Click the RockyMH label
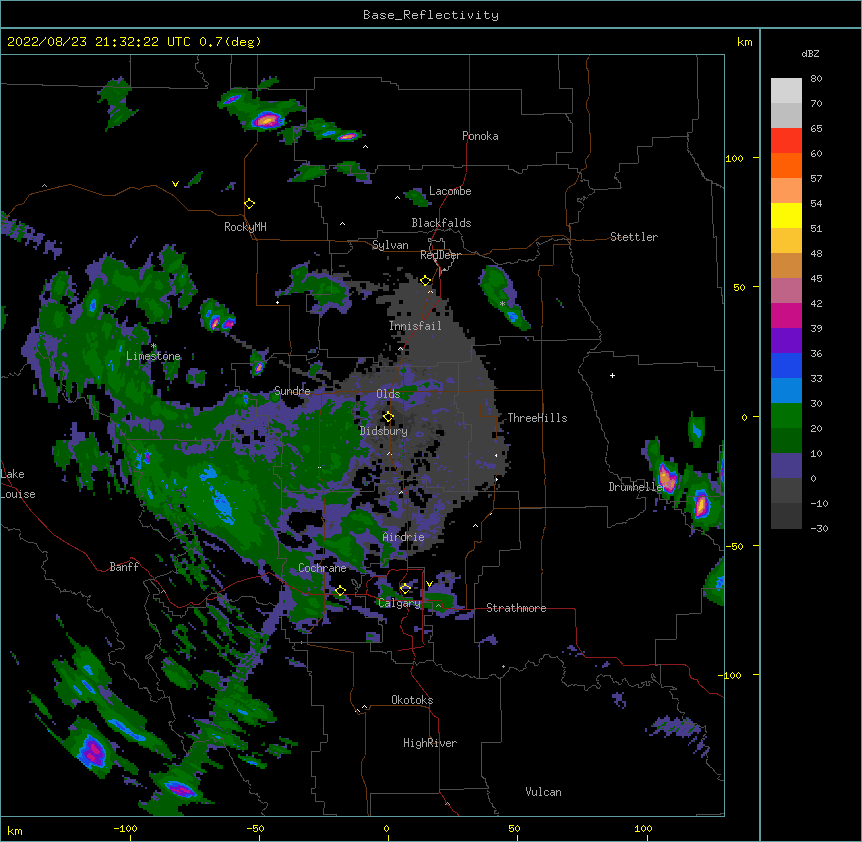The width and height of the screenshot is (862, 842). (245, 227)
